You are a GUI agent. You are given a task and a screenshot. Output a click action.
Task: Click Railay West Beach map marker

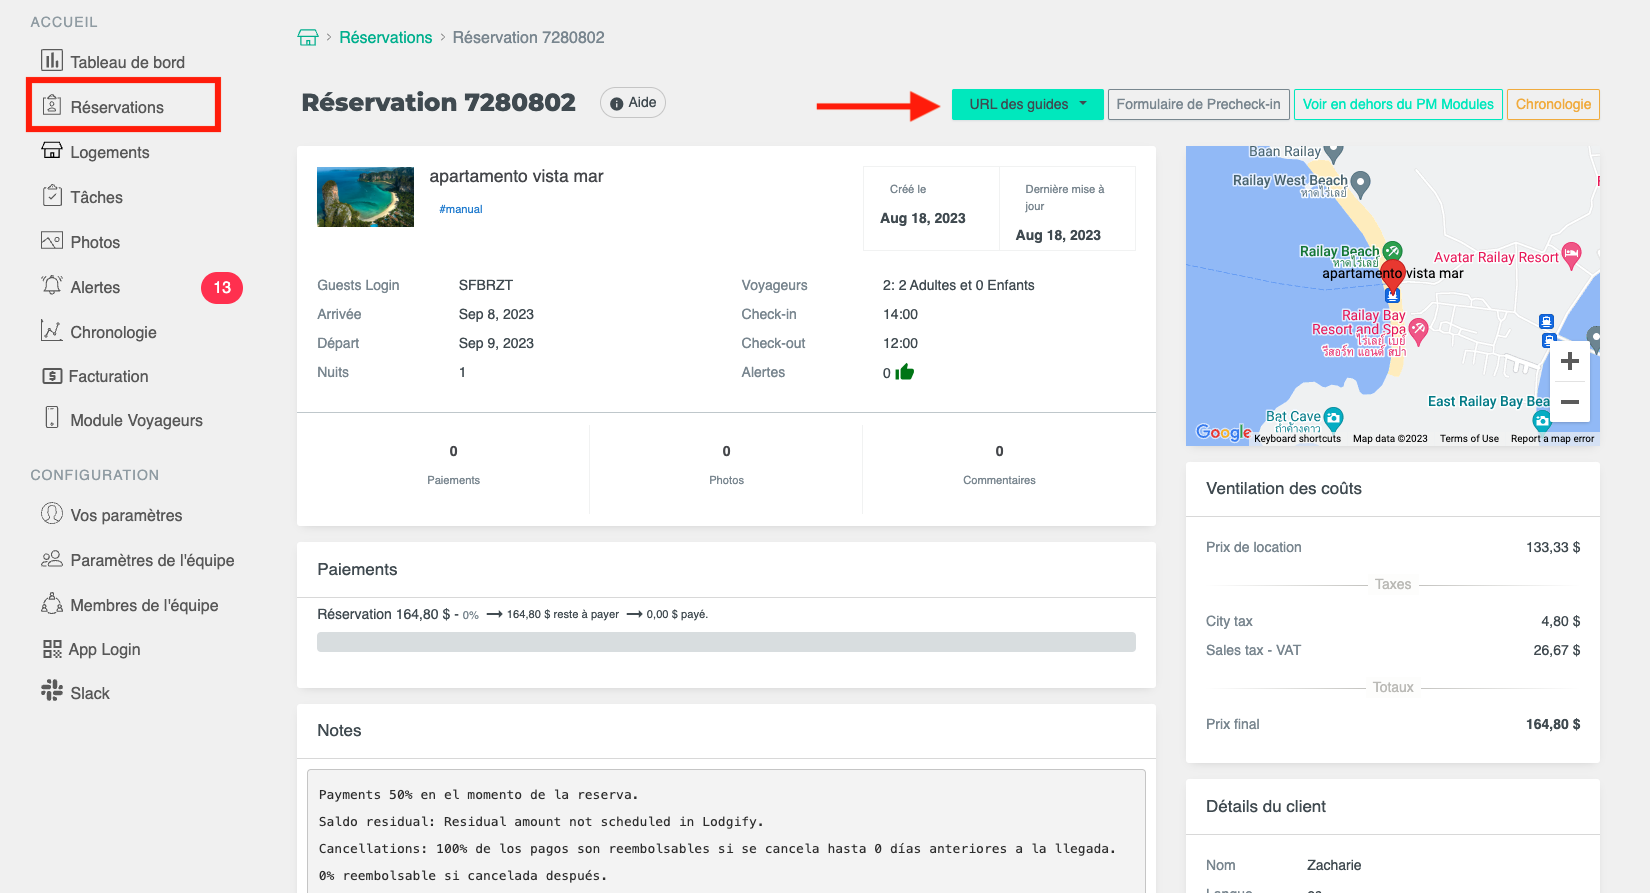[1360, 183]
